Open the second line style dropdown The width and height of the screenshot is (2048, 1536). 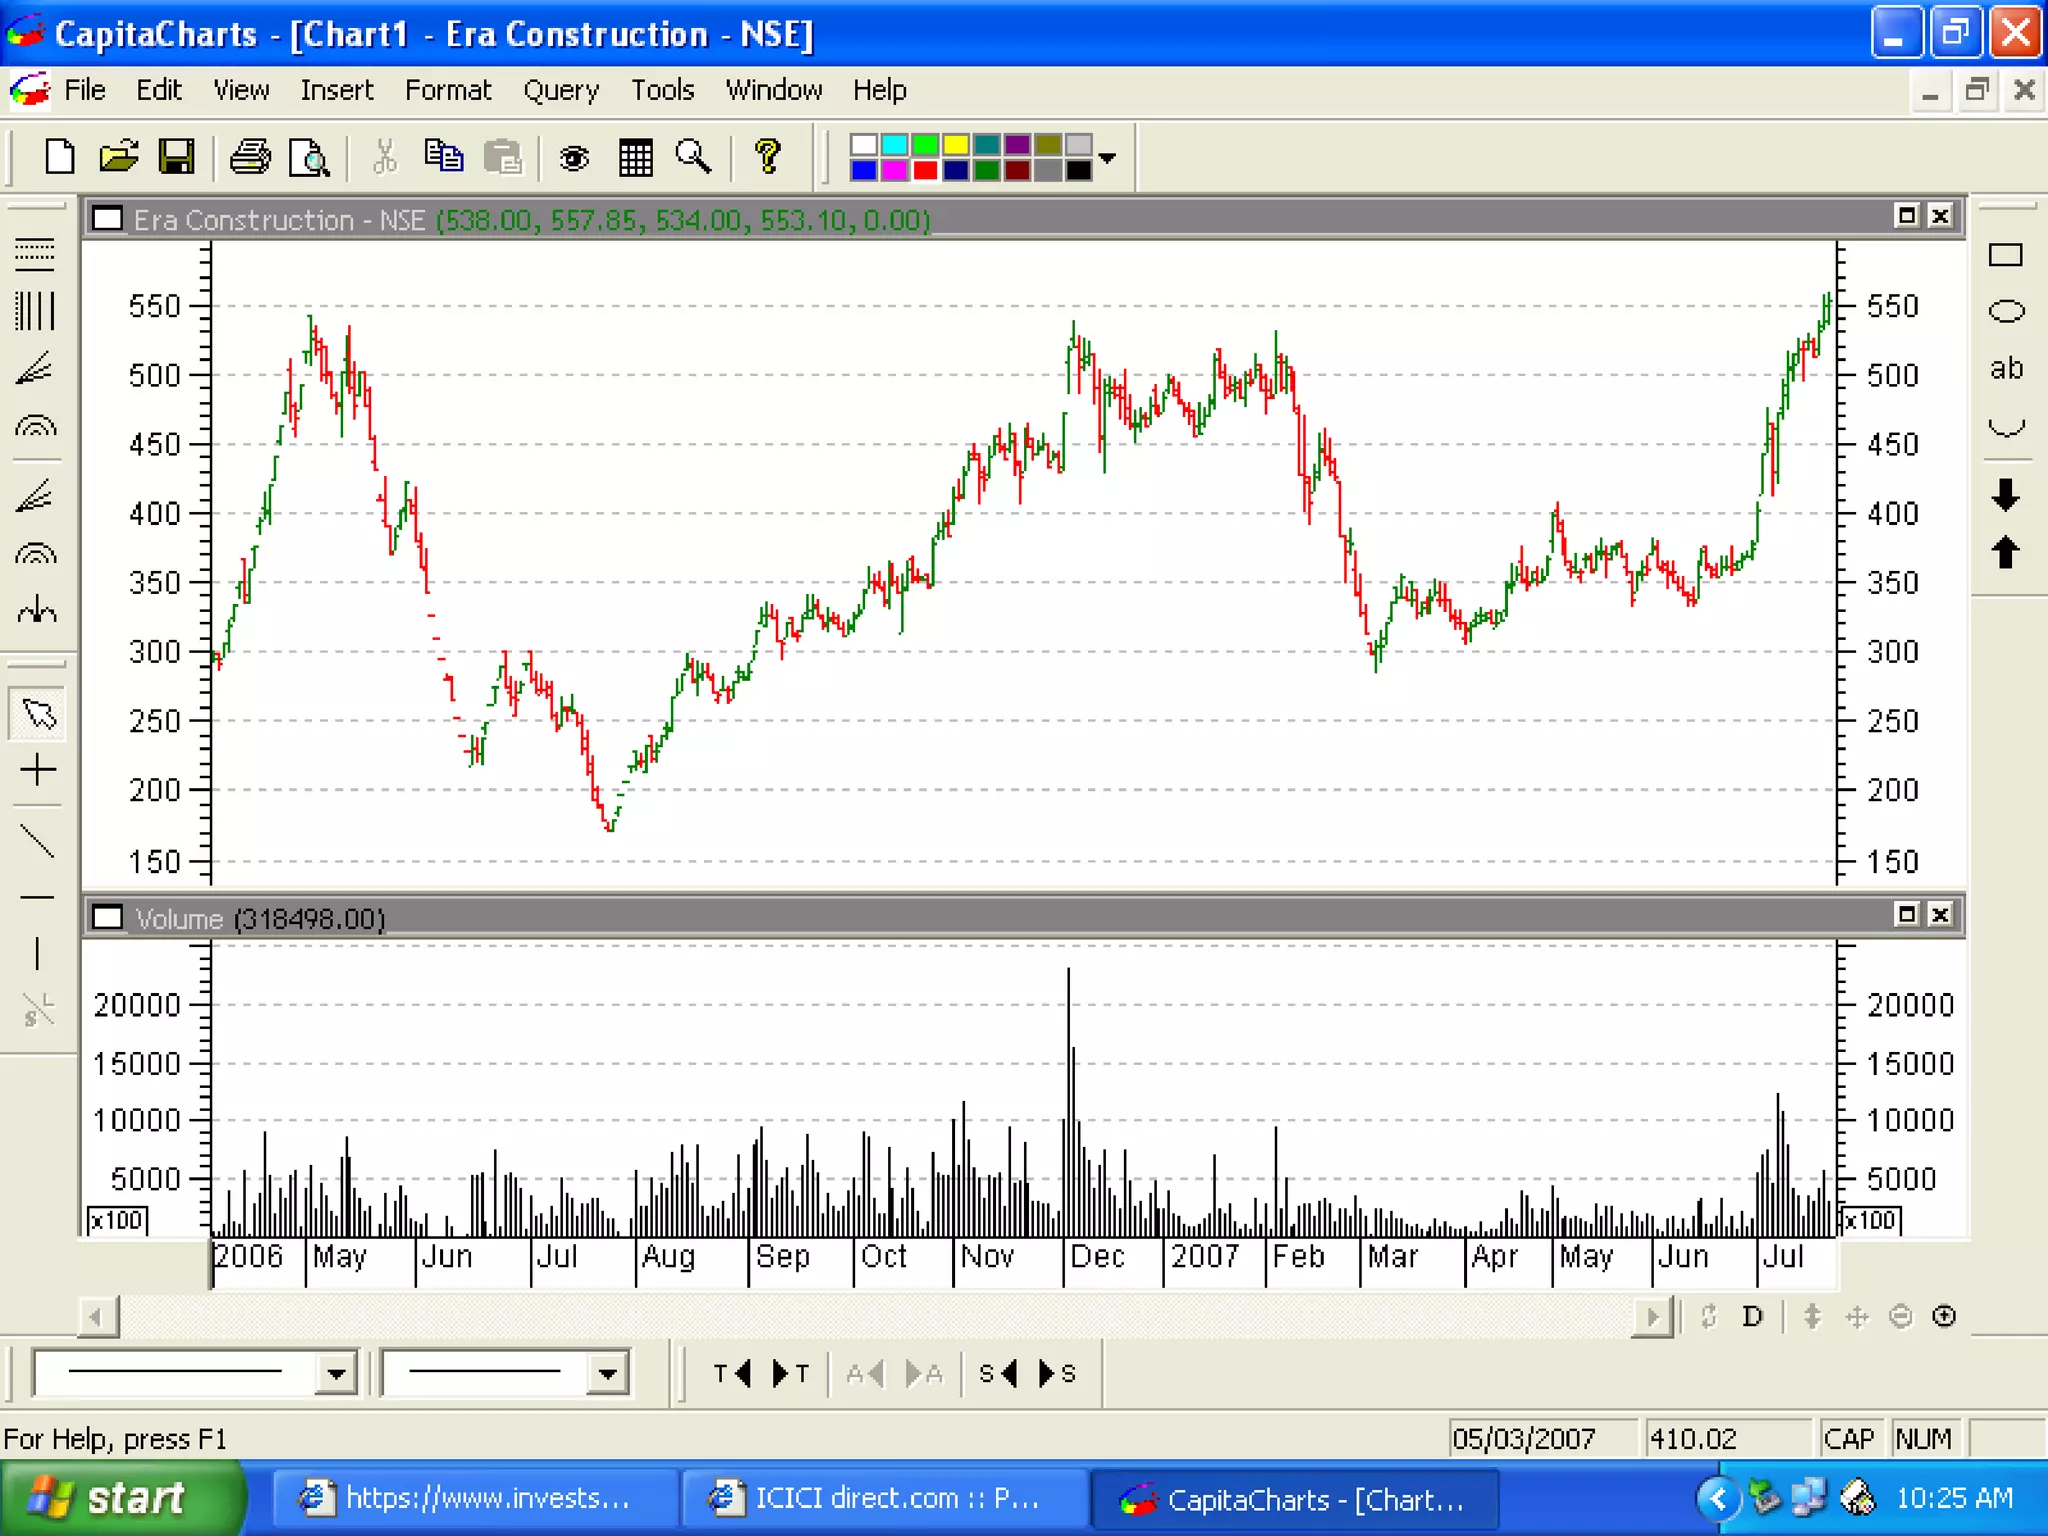tap(607, 1373)
